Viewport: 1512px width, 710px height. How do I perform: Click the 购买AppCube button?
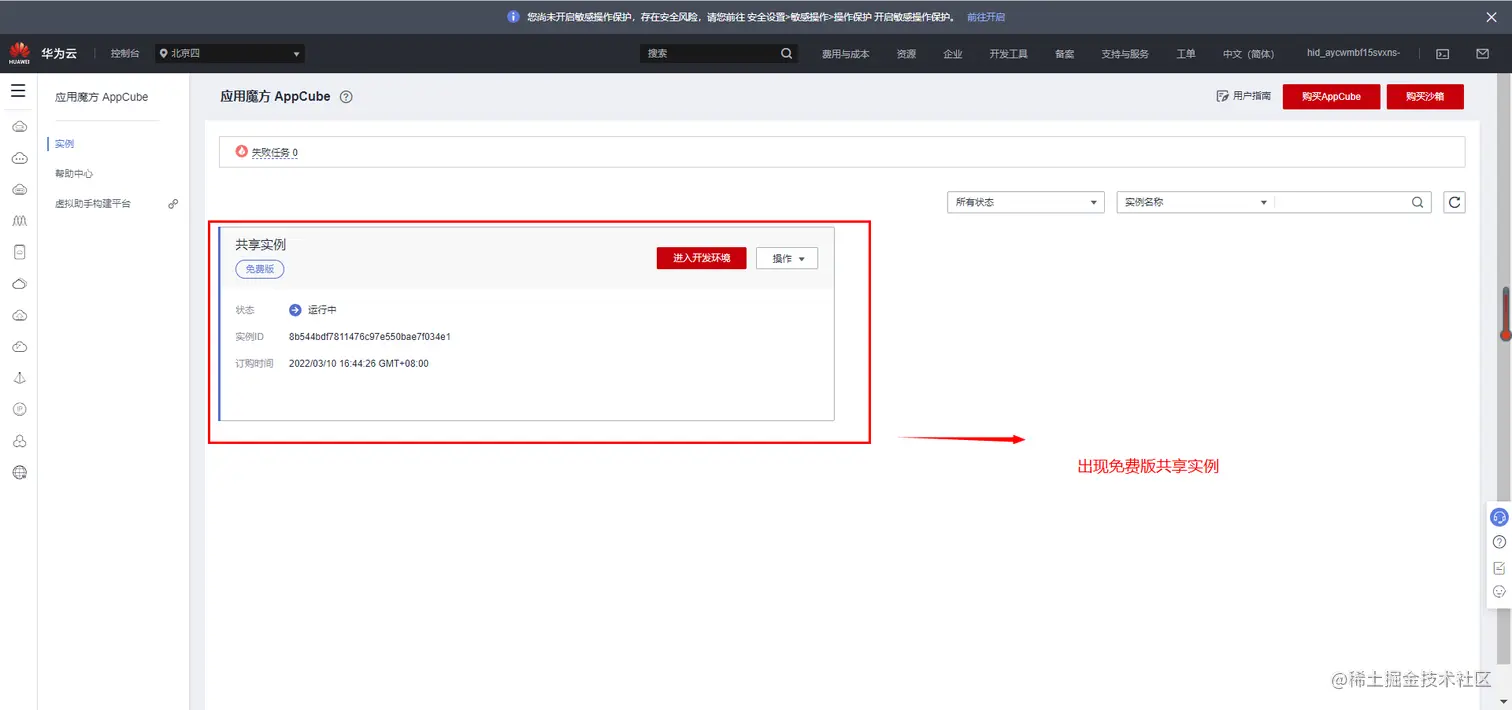click(x=1331, y=96)
